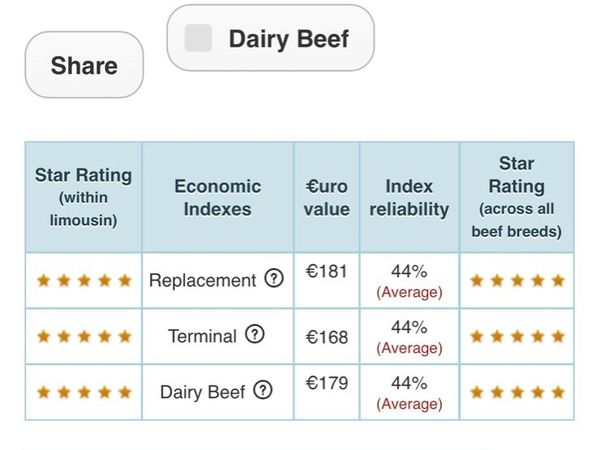
Task: Click within-limousin stars in Terminal row
Action: tap(84, 337)
